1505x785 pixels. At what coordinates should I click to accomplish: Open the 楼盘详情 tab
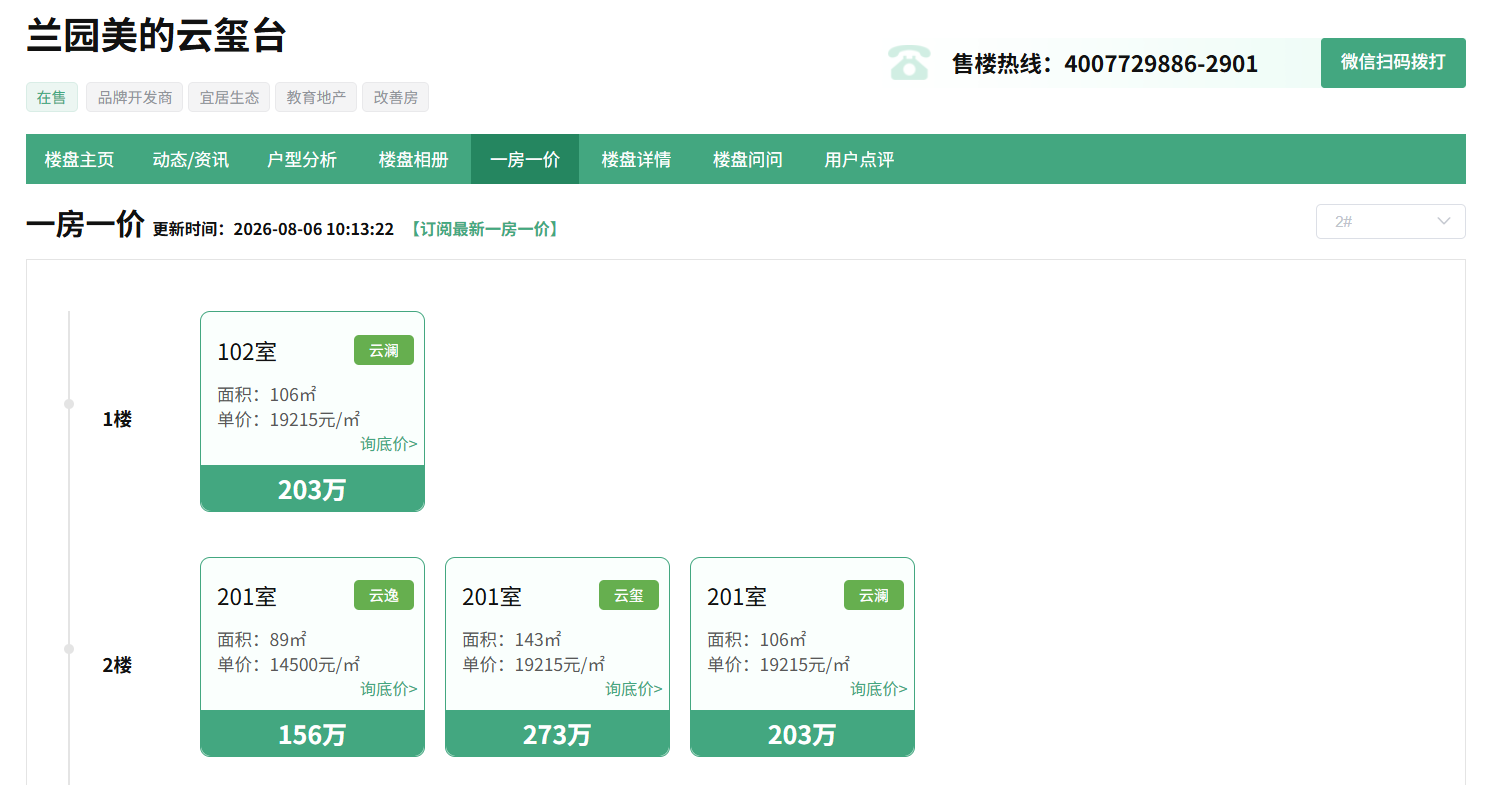pos(636,159)
